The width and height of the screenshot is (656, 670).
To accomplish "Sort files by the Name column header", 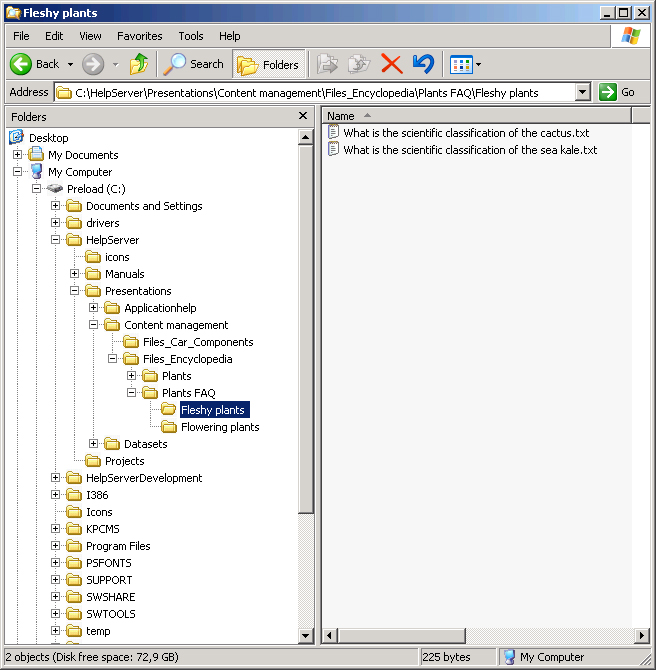I will coord(476,116).
